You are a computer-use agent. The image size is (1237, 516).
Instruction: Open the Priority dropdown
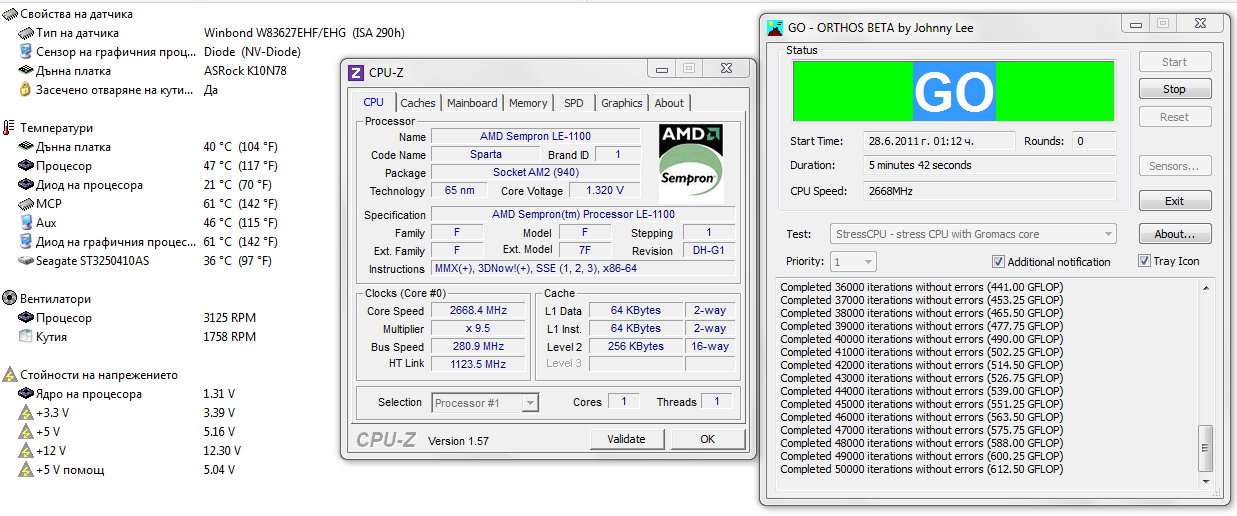854,262
